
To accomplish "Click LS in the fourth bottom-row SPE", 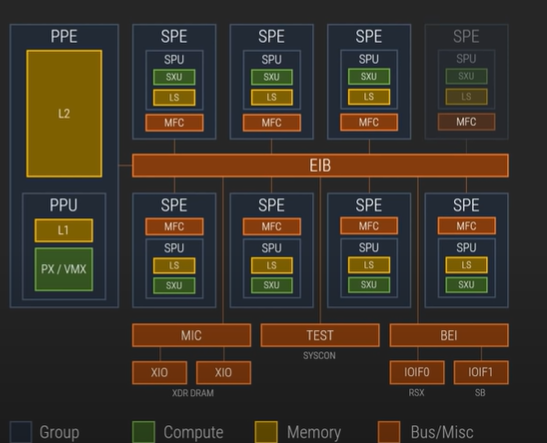I will (x=466, y=265).
